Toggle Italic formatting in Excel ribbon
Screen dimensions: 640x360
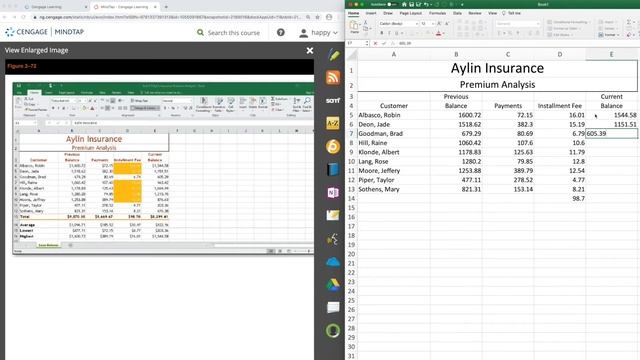[x=389, y=33]
